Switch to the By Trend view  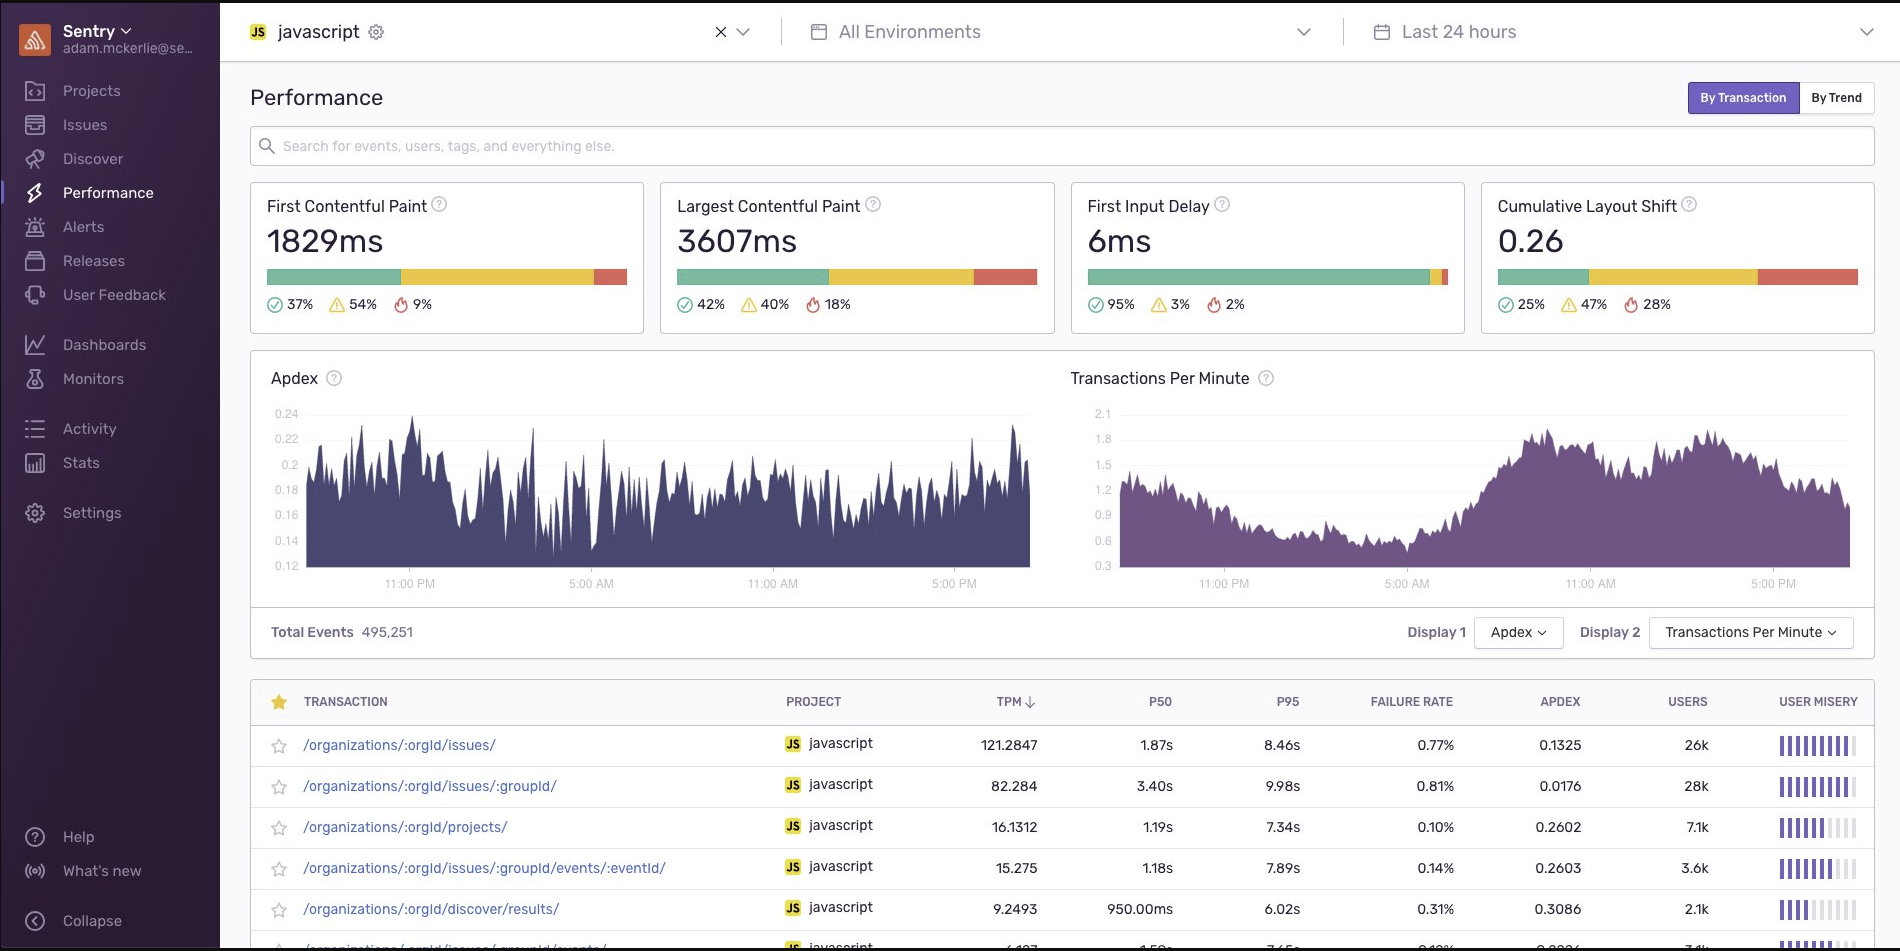click(x=1836, y=97)
